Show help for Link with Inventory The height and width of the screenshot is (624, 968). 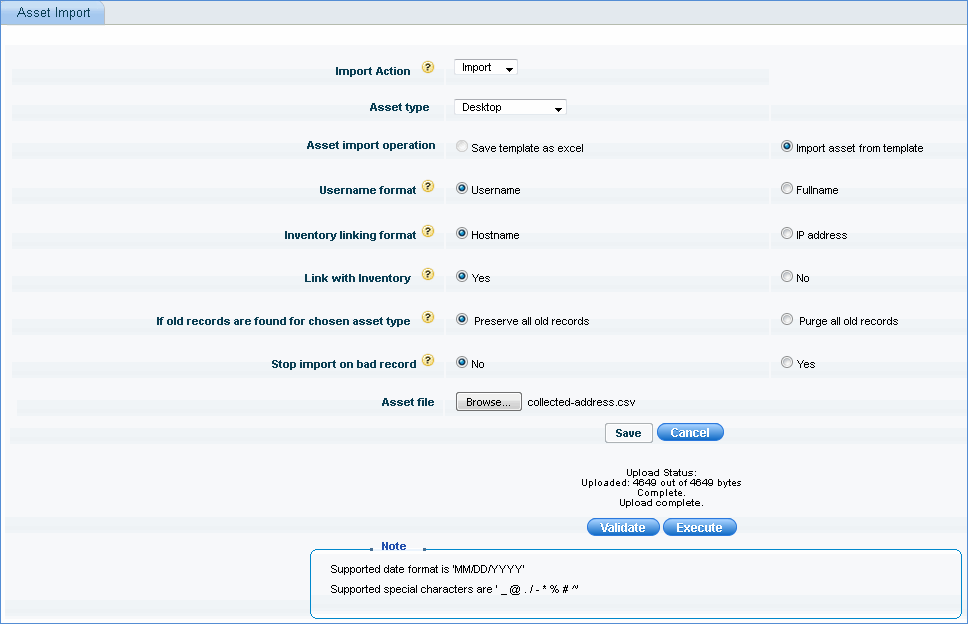tap(428, 275)
